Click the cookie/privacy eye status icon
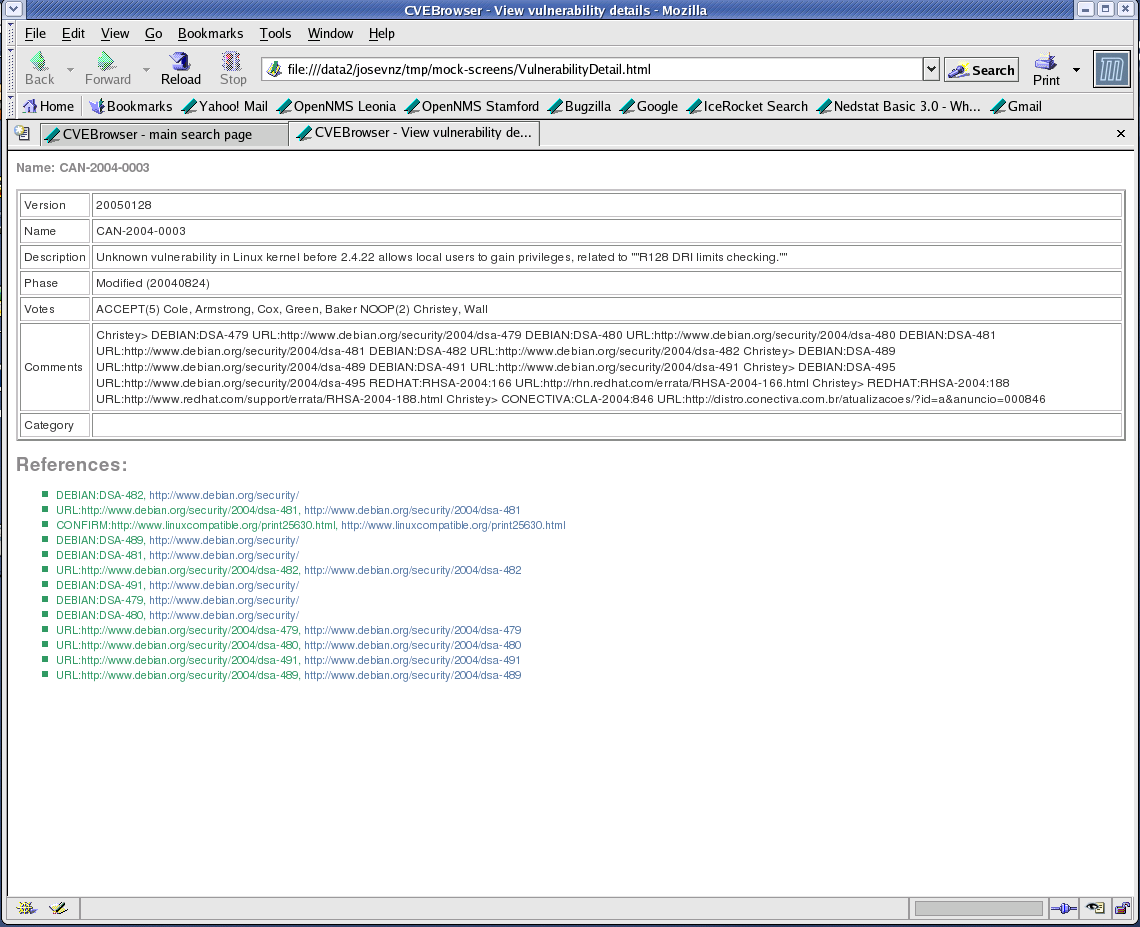 click(1095, 908)
